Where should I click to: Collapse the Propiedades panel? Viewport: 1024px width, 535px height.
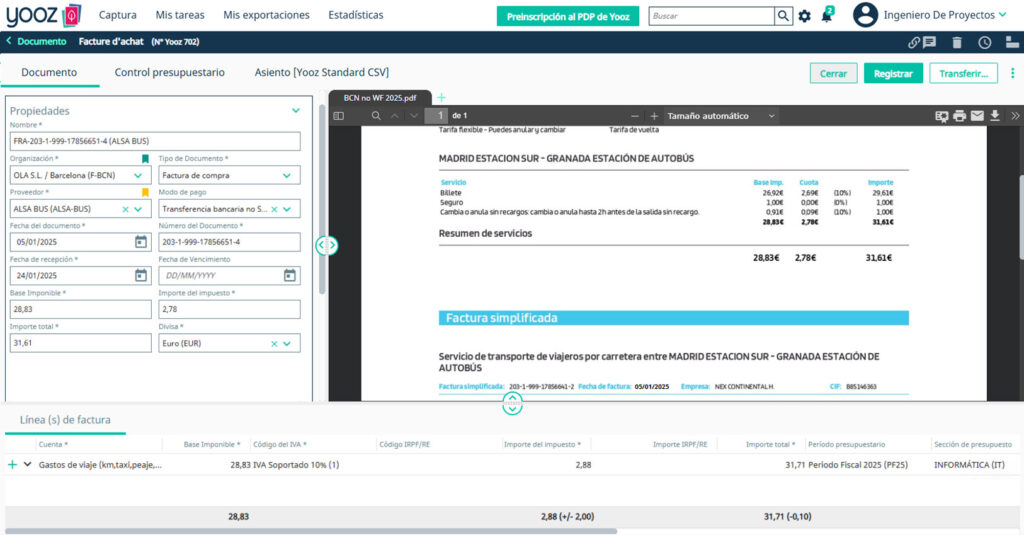(x=296, y=110)
